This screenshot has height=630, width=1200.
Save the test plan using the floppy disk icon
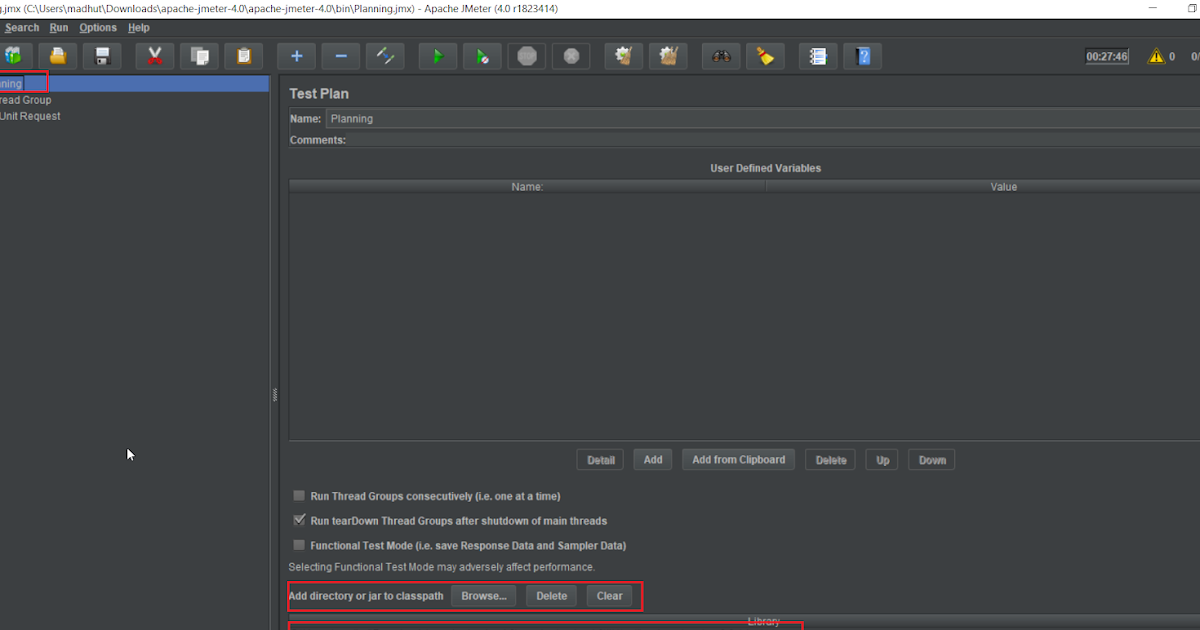pos(102,56)
